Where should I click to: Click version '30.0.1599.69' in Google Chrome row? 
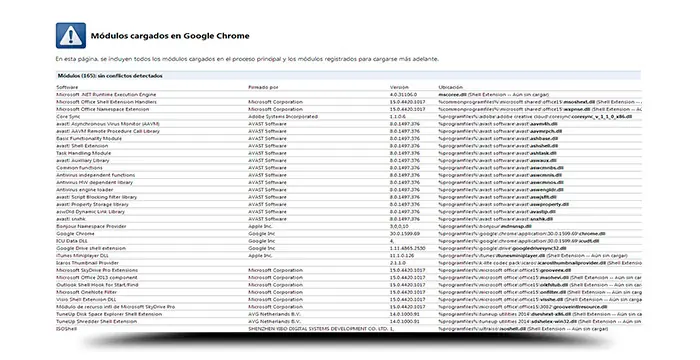(x=405, y=234)
